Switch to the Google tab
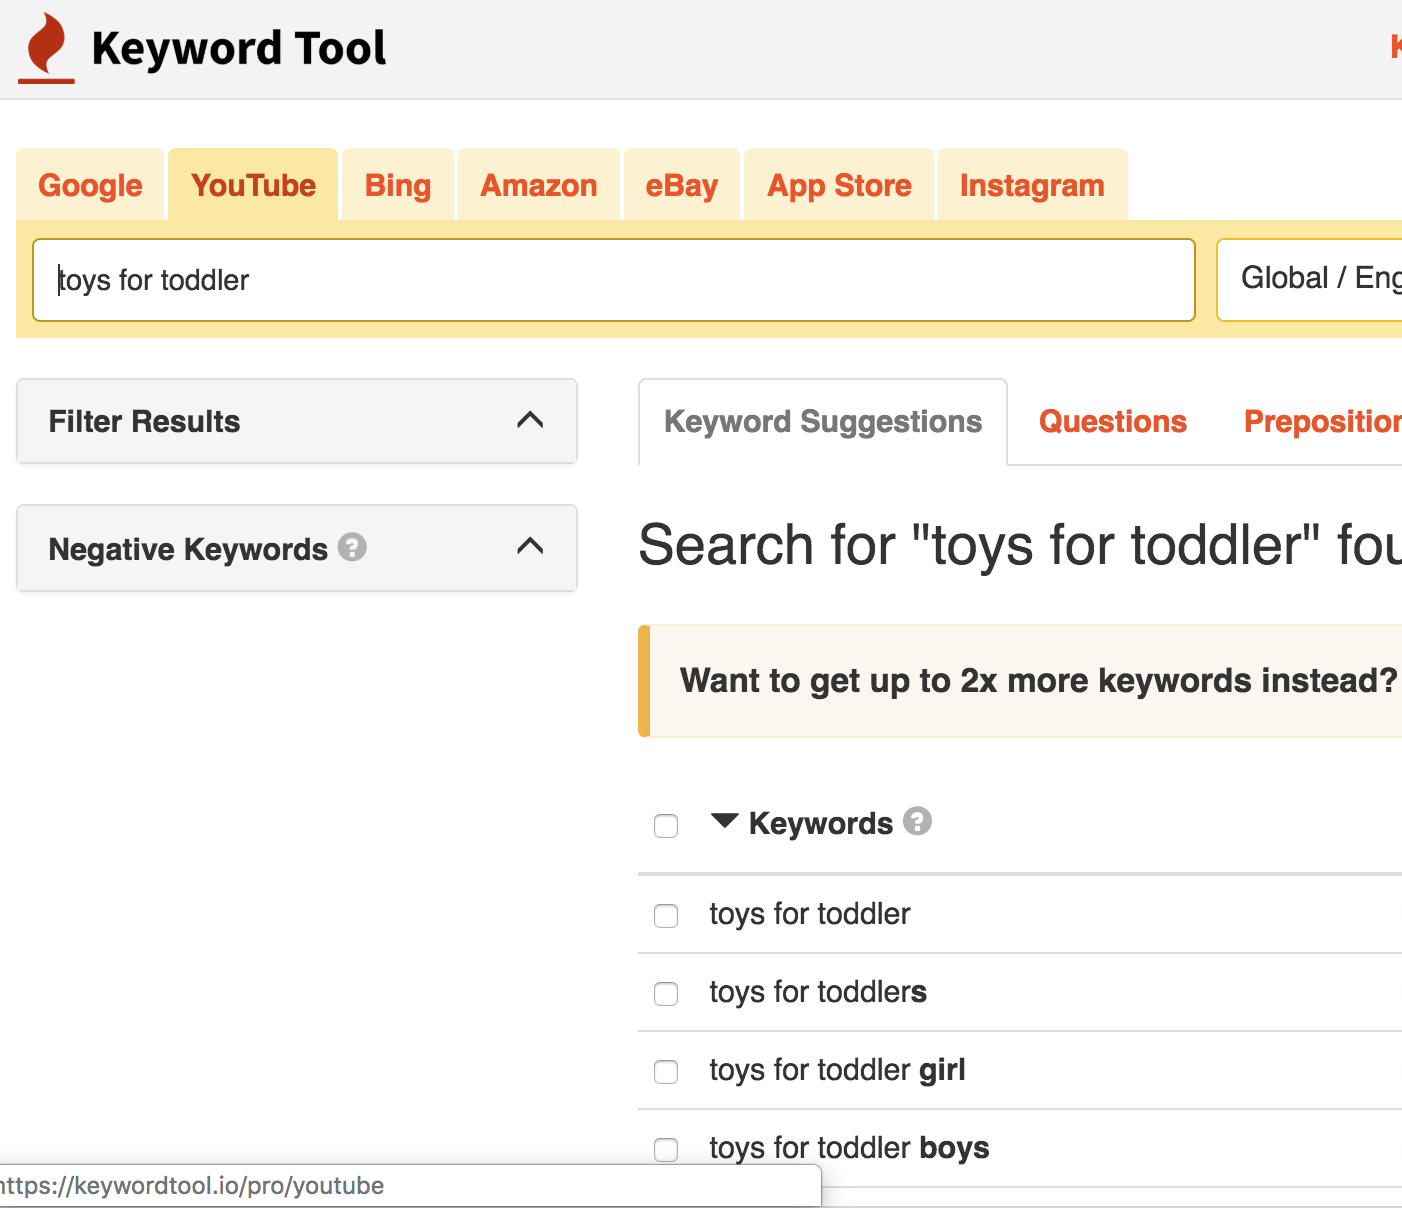 pos(90,185)
